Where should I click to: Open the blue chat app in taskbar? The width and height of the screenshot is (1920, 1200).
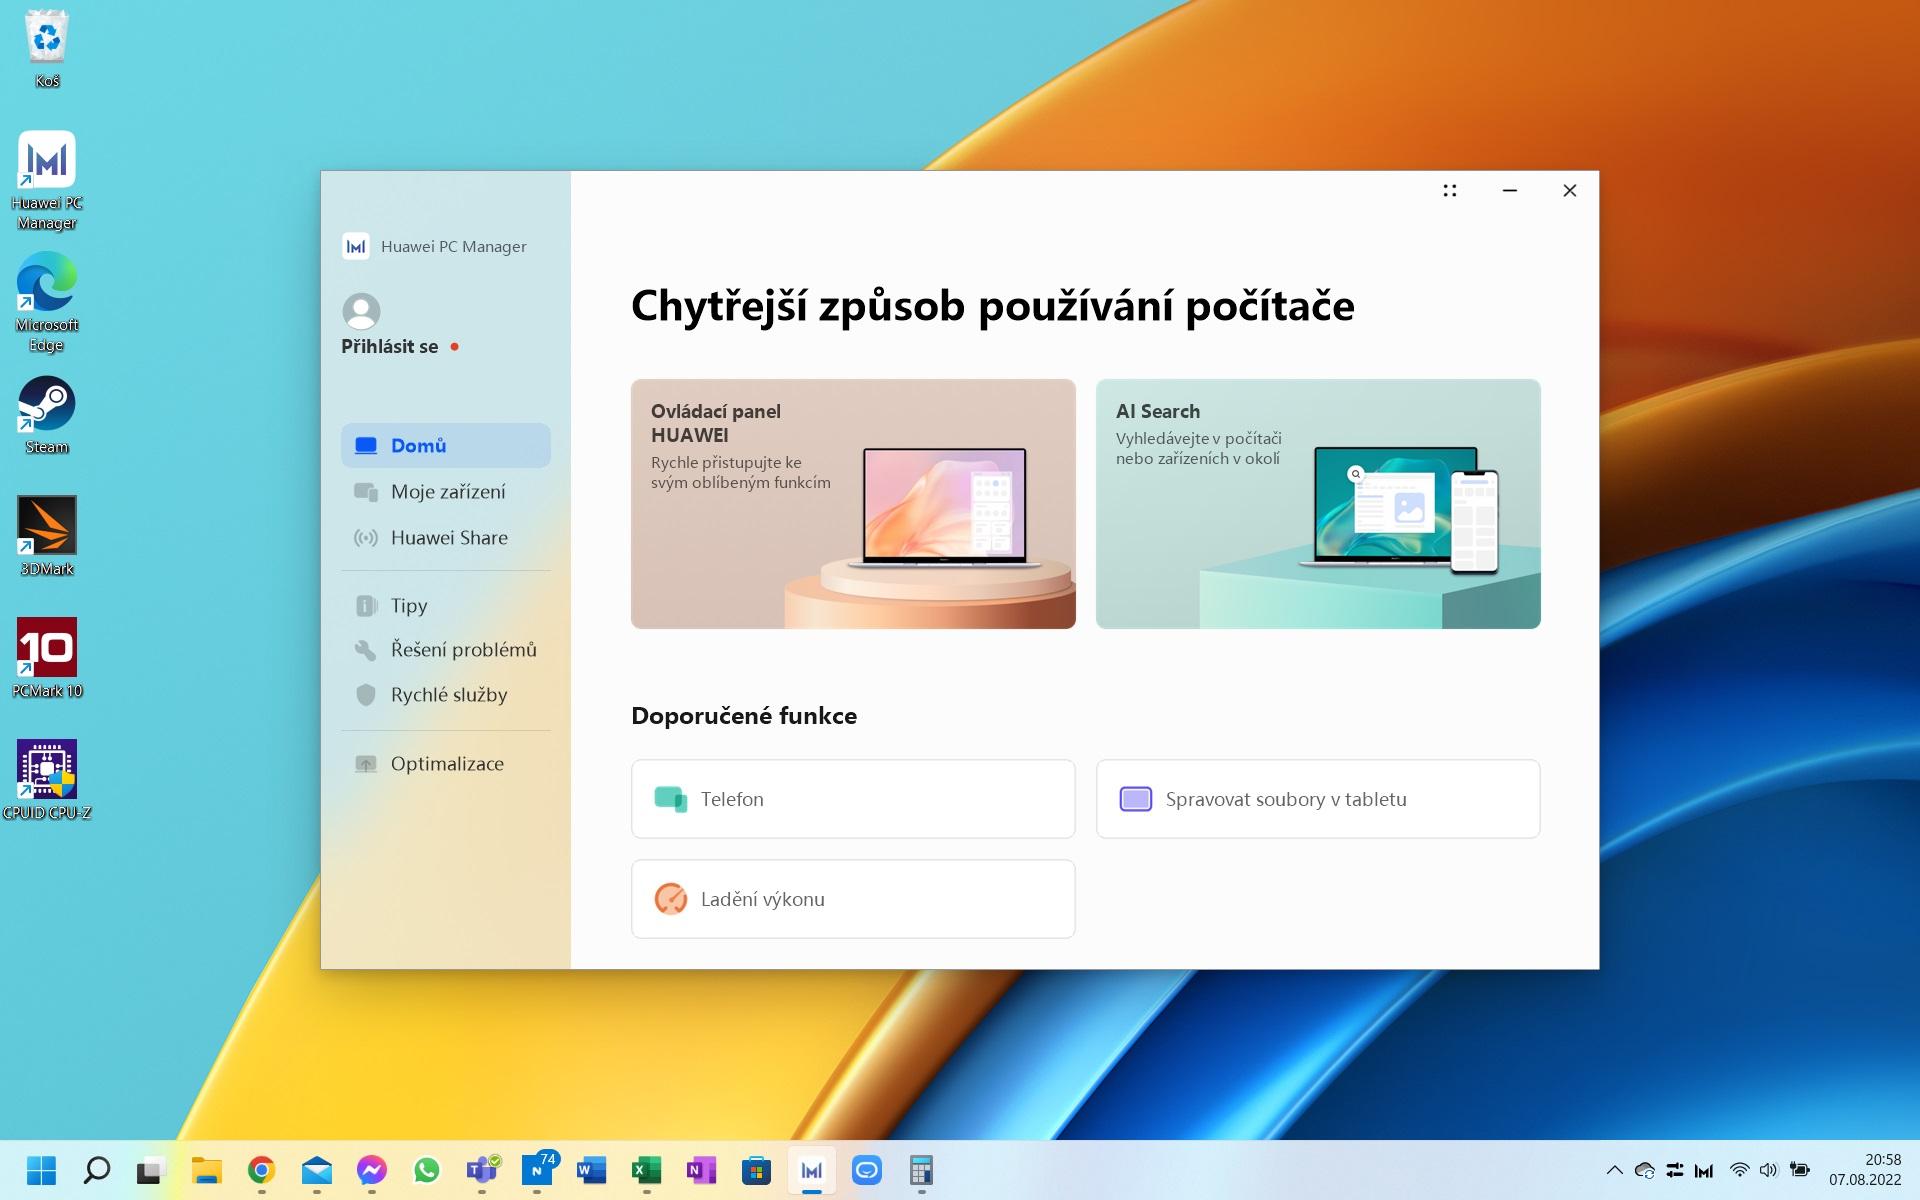[867, 1170]
